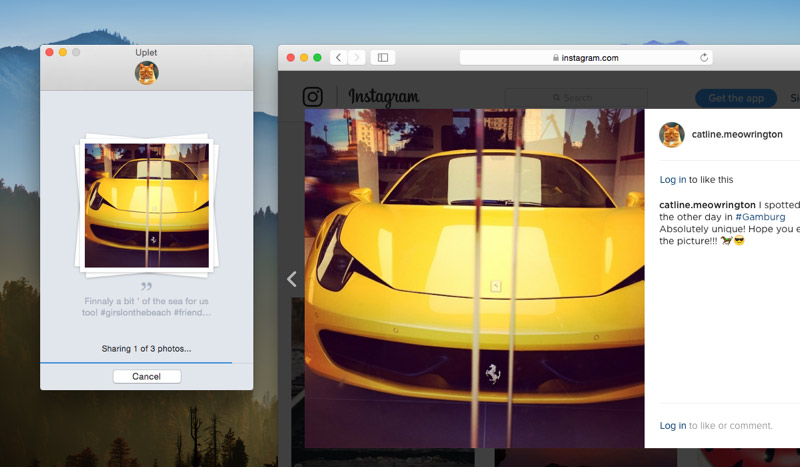This screenshot has width=800, height=467.
Task: Click the Instagram camera logo icon
Action: tap(313, 97)
